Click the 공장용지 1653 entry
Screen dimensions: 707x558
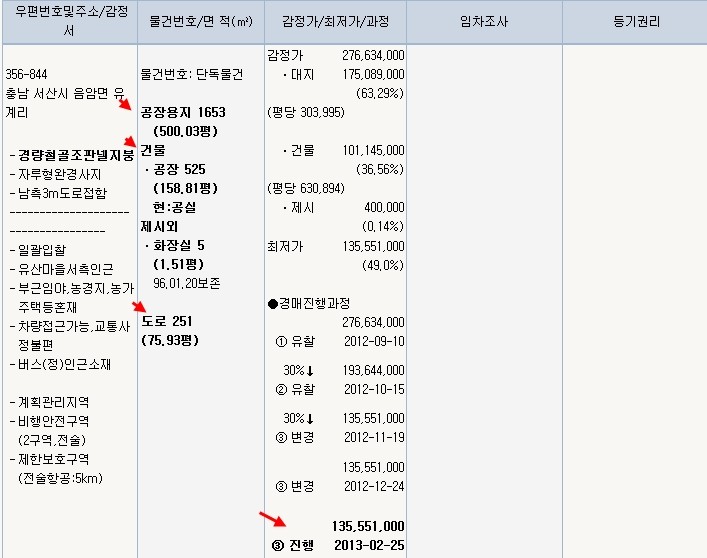tap(183, 112)
